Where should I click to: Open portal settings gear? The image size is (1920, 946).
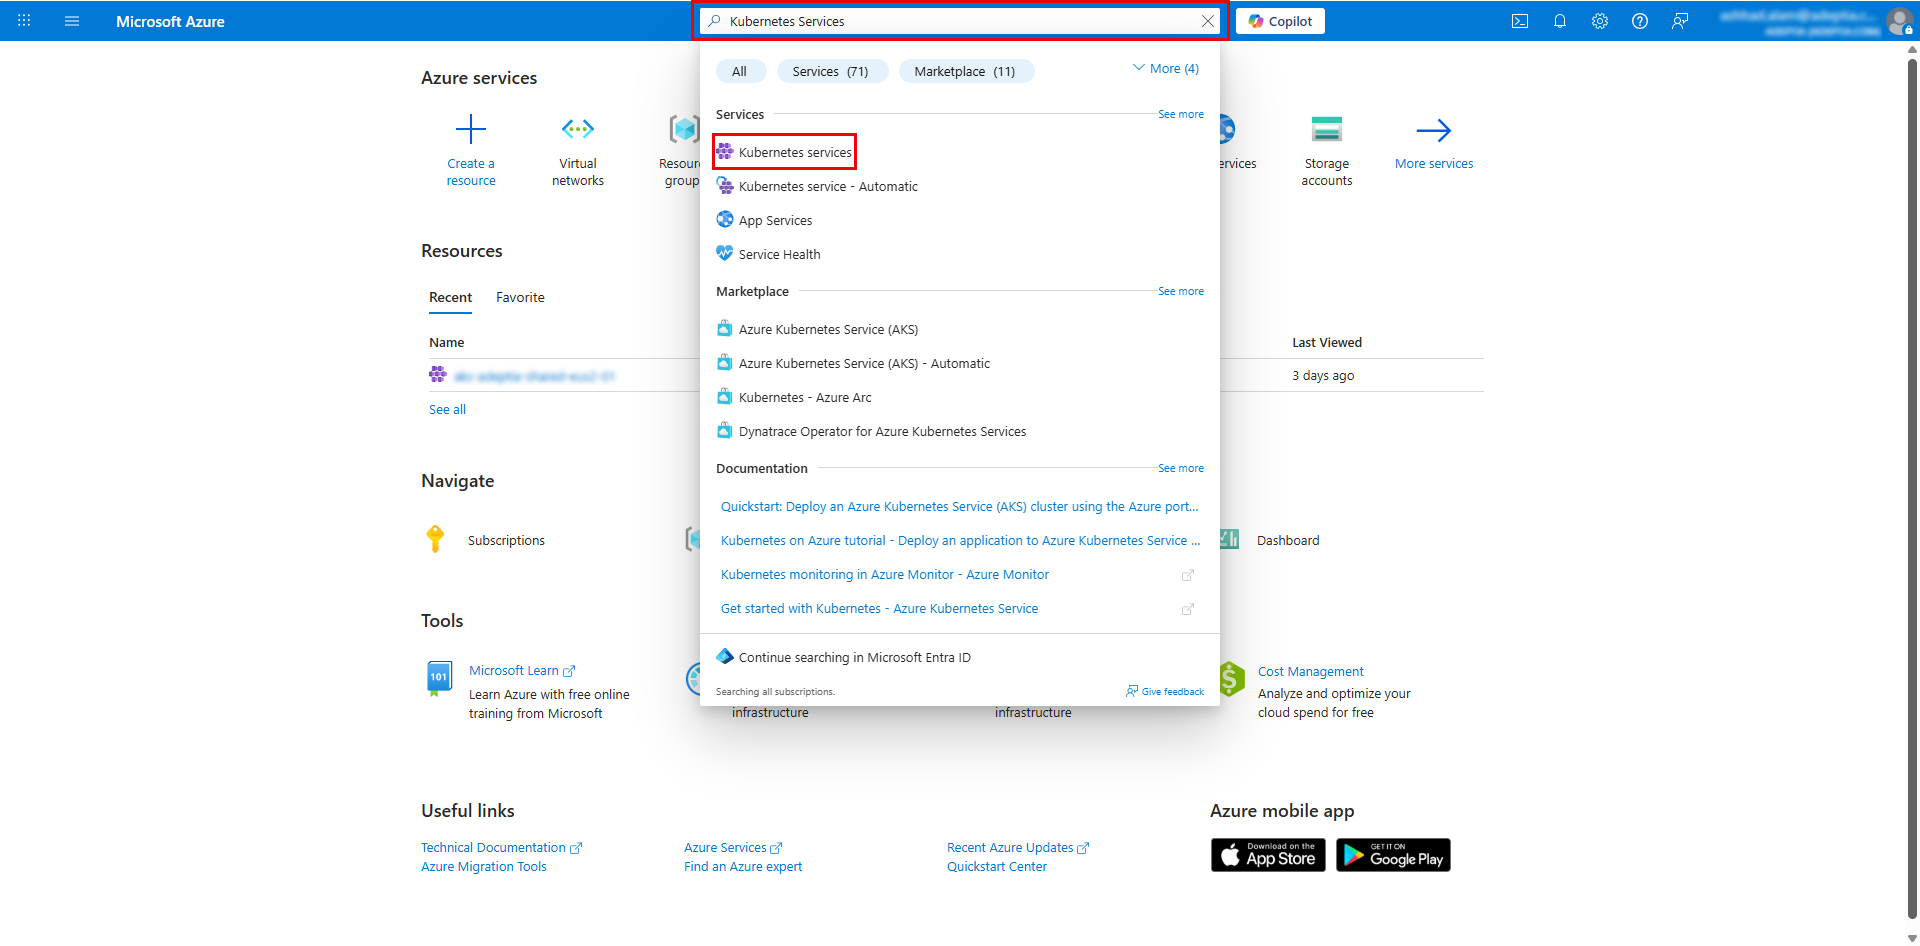tap(1600, 21)
